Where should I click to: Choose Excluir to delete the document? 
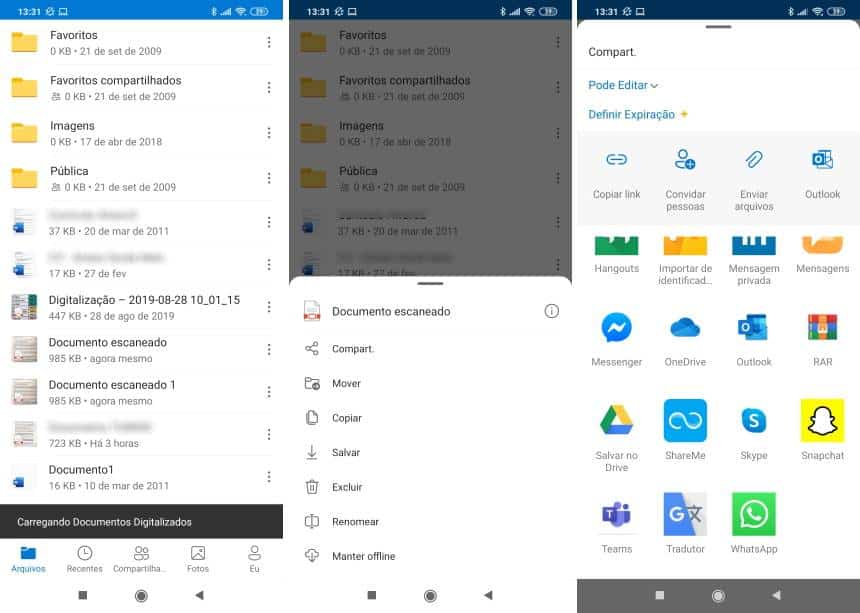[x=431, y=487]
